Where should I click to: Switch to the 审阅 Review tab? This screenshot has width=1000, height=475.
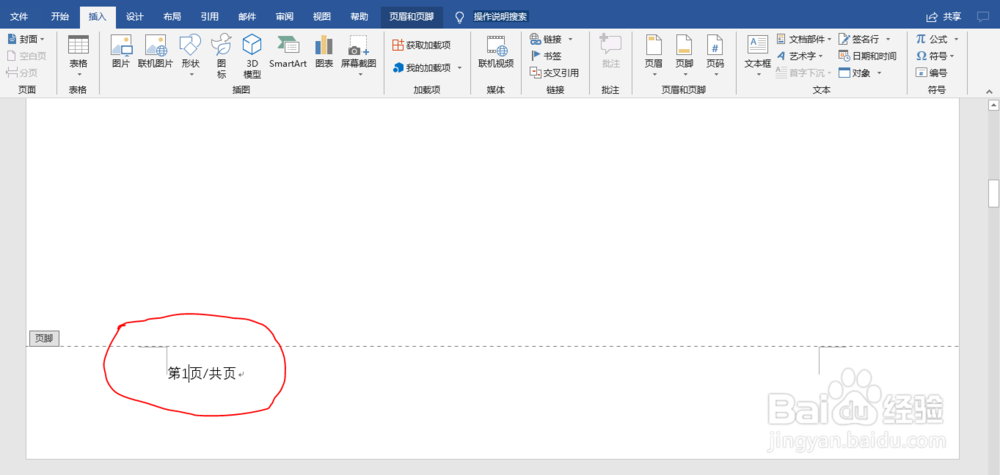(x=284, y=17)
